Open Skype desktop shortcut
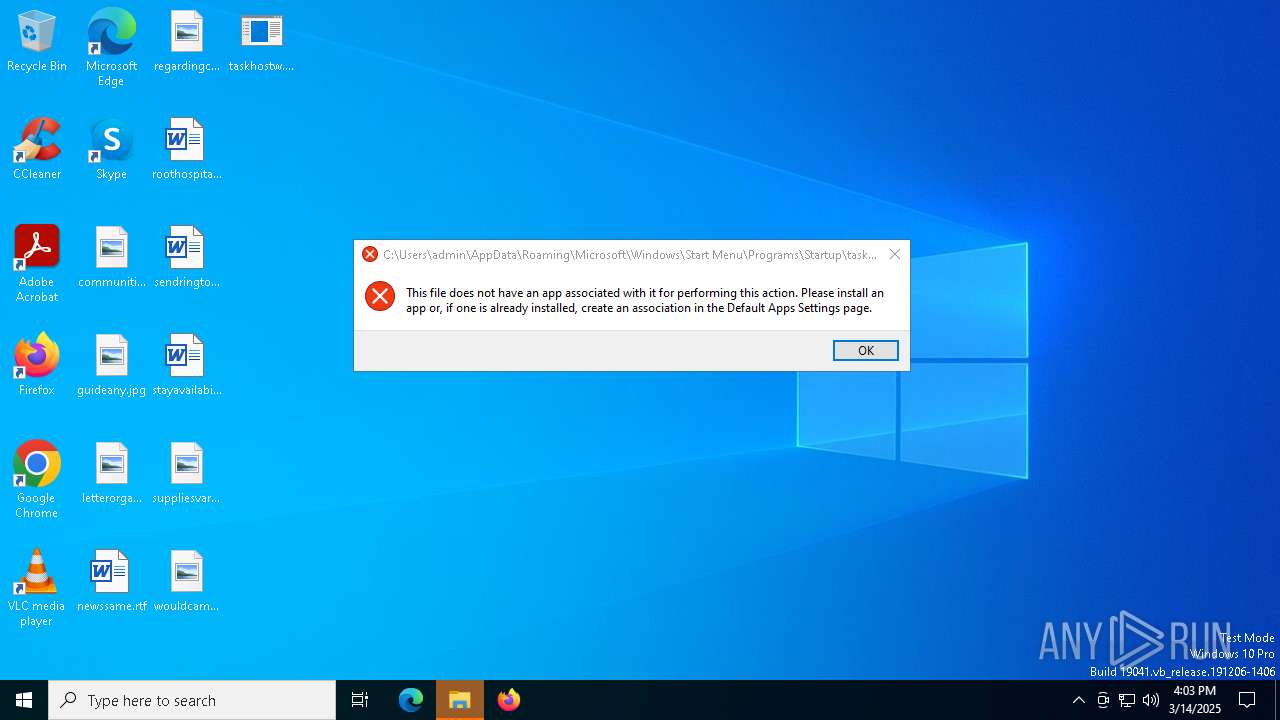The height and width of the screenshot is (720, 1280). [111, 150]
